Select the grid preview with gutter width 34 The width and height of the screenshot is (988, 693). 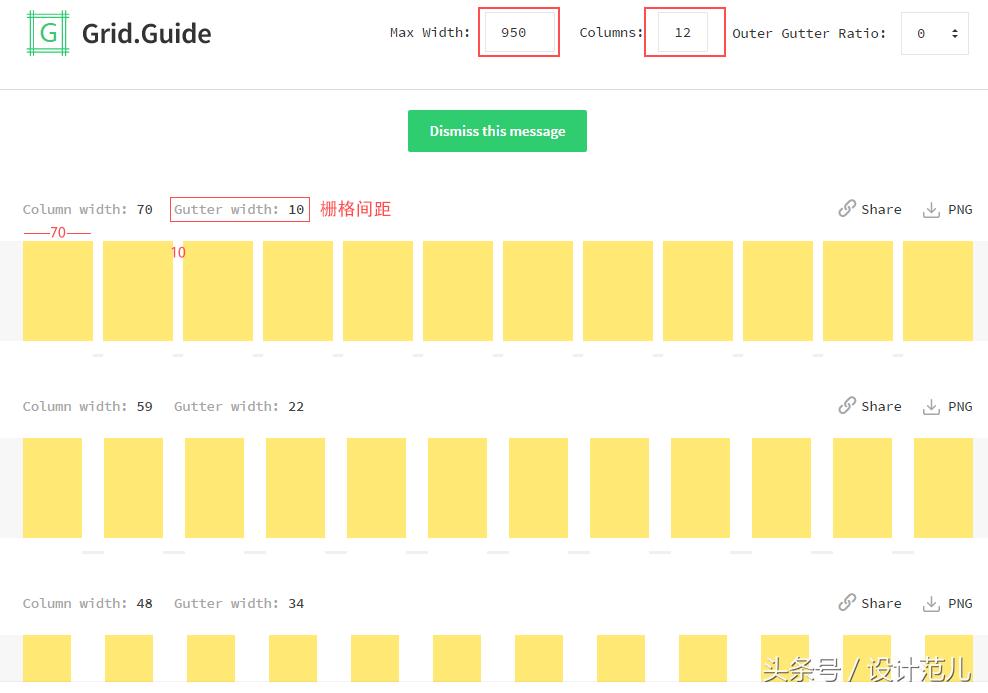pos(497,658)
